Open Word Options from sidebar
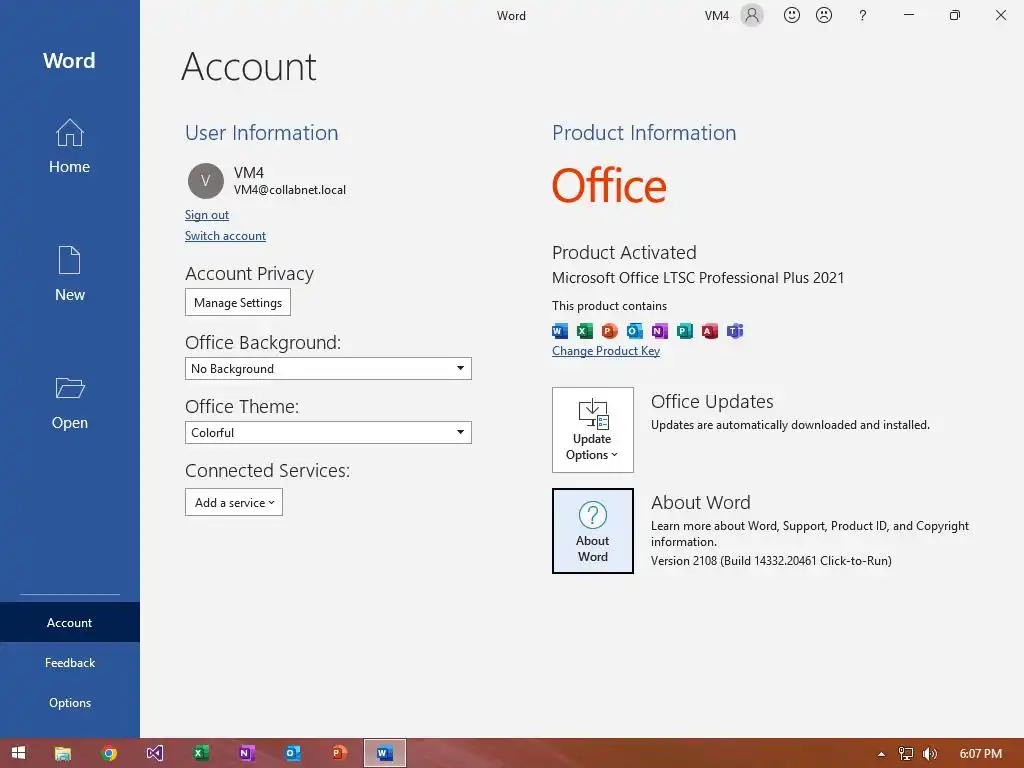 [69, 703]
